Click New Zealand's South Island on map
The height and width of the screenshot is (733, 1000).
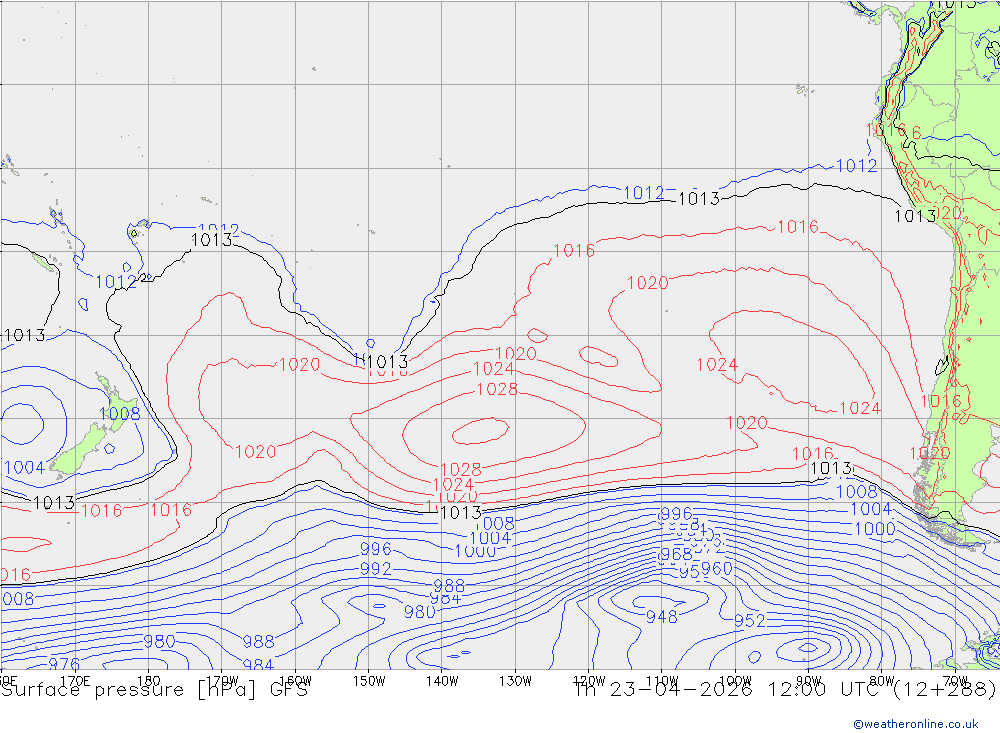(x=80, y=450)
